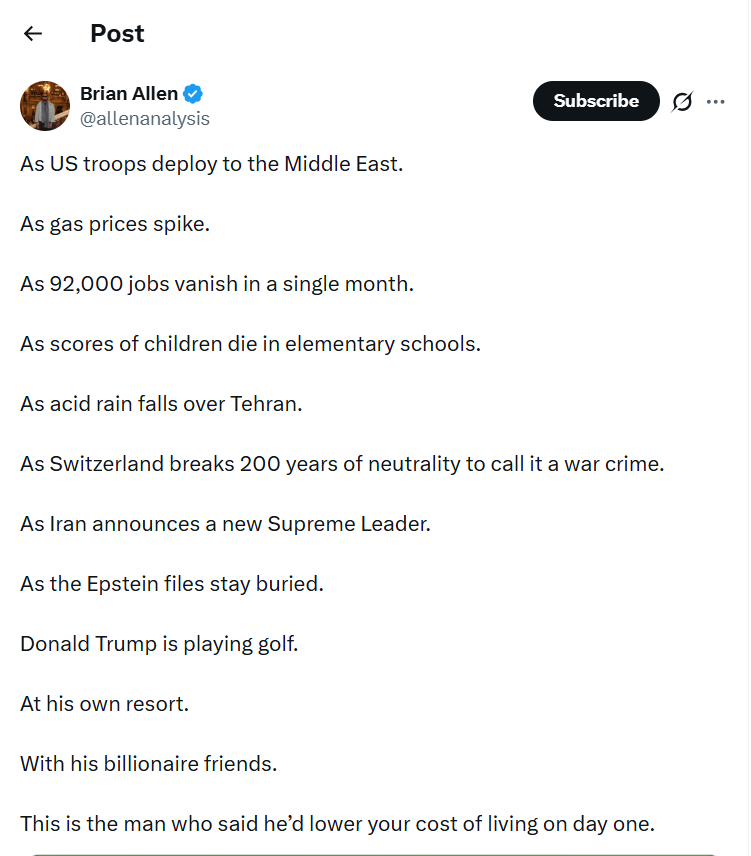Click the Post page heading
The width and height of the screenshot is (751, 856).
(117, 34)
